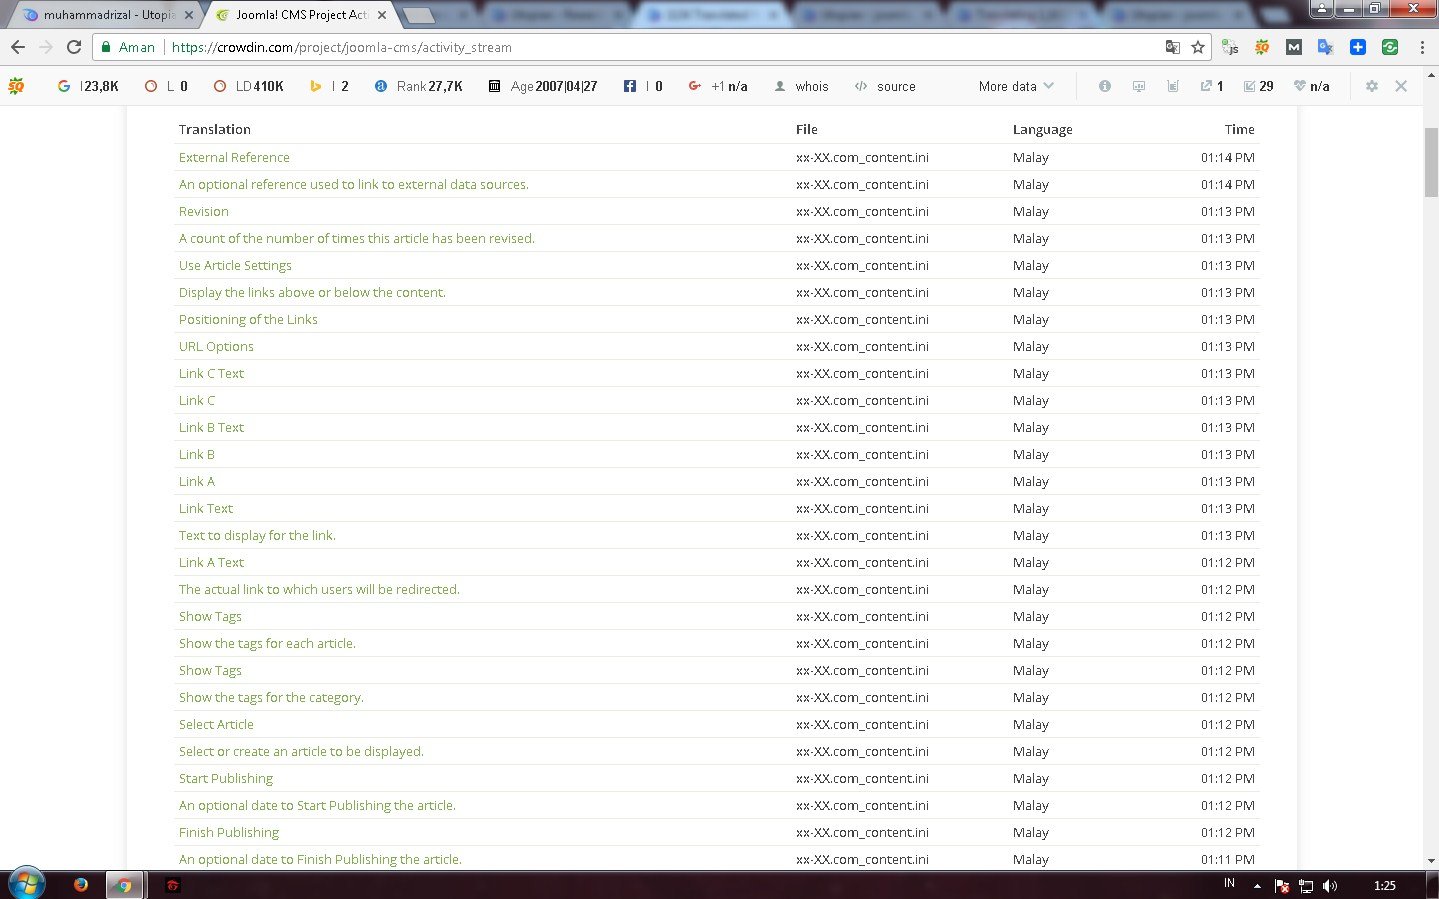The height and width of the screenshot is (899, 1439).
Task: Open the Chrome three-dot menu
Action: 1421,47
